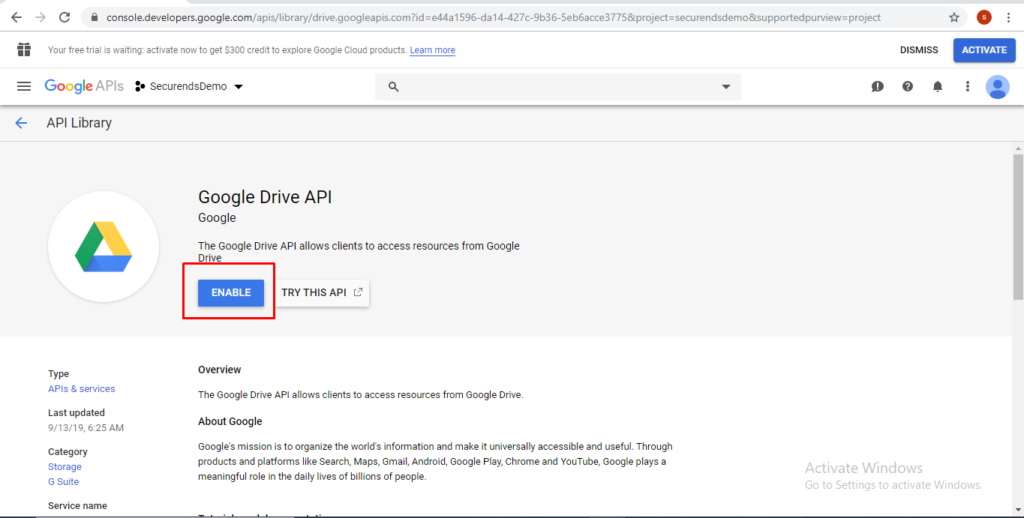
Task: Open the Chrome profile avatar
Action: click(984, 18)
